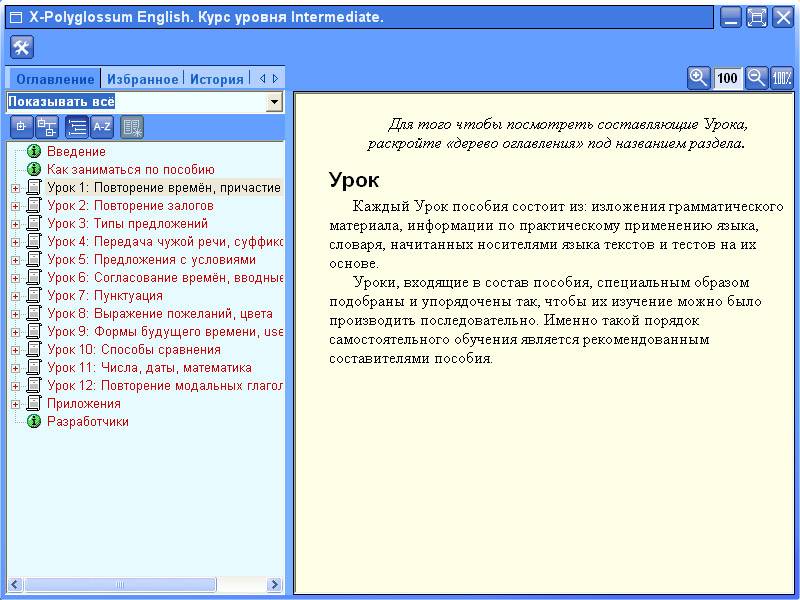The image size is (800, 600).
Task: Minimize the X-Polyglossum window
Action: tap(731, 17)
